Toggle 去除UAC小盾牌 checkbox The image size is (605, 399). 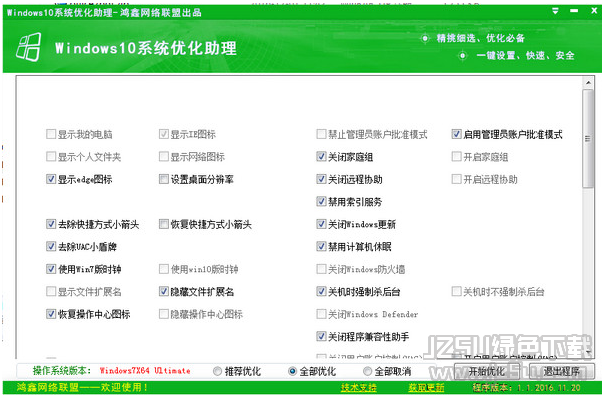[51, 246]
